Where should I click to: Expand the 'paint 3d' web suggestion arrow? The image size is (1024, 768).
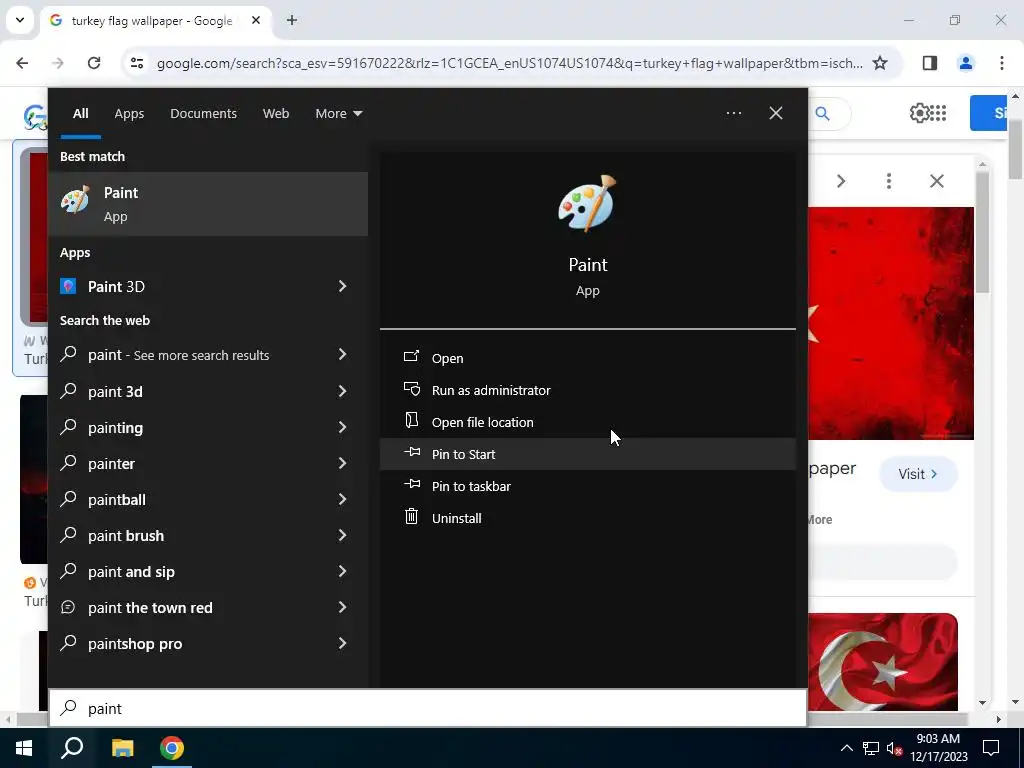coord(342,391)
